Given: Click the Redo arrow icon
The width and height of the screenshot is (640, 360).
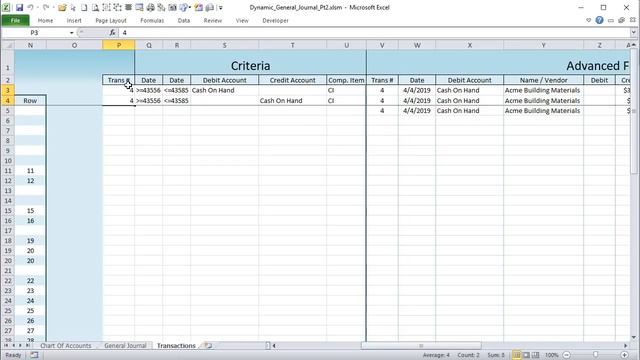Looking at the screenshot, I should coord(46,7).
